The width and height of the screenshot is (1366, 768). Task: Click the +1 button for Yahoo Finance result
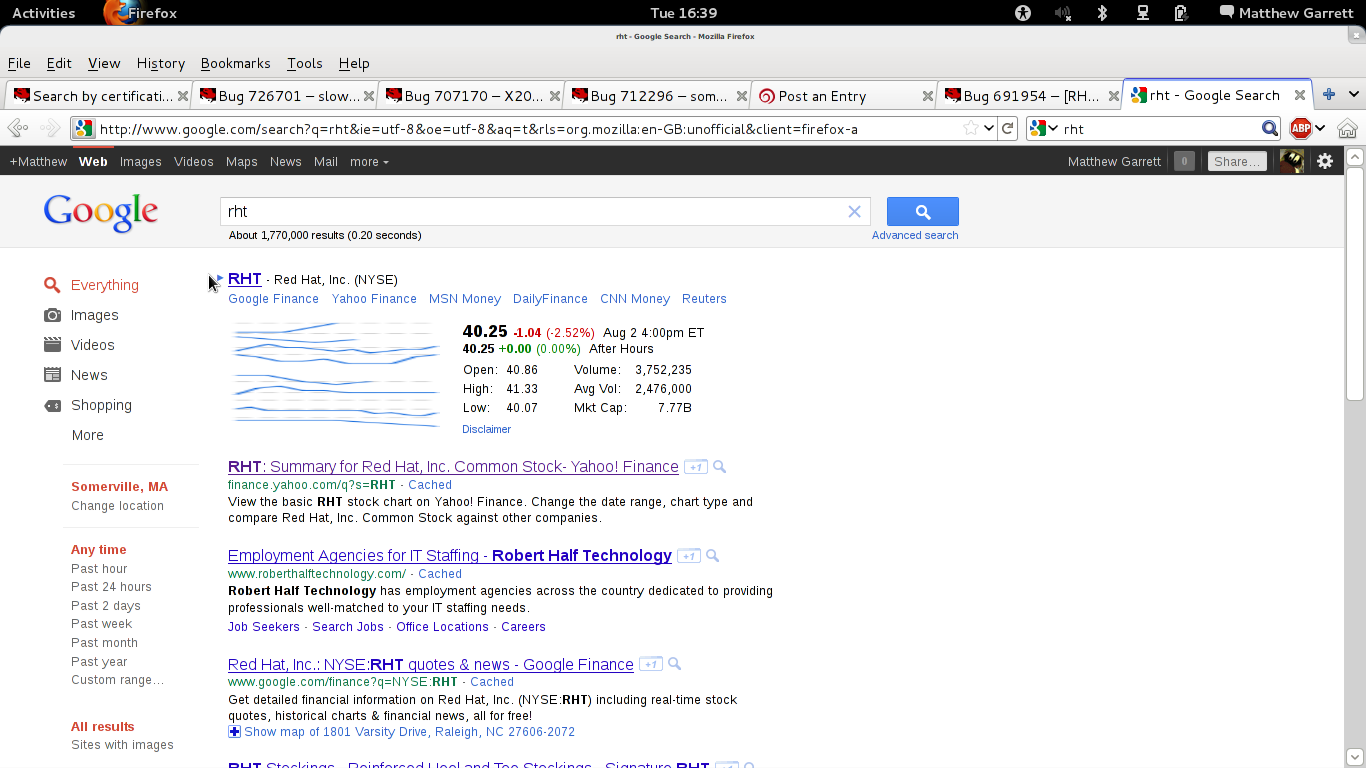(696, 467)
